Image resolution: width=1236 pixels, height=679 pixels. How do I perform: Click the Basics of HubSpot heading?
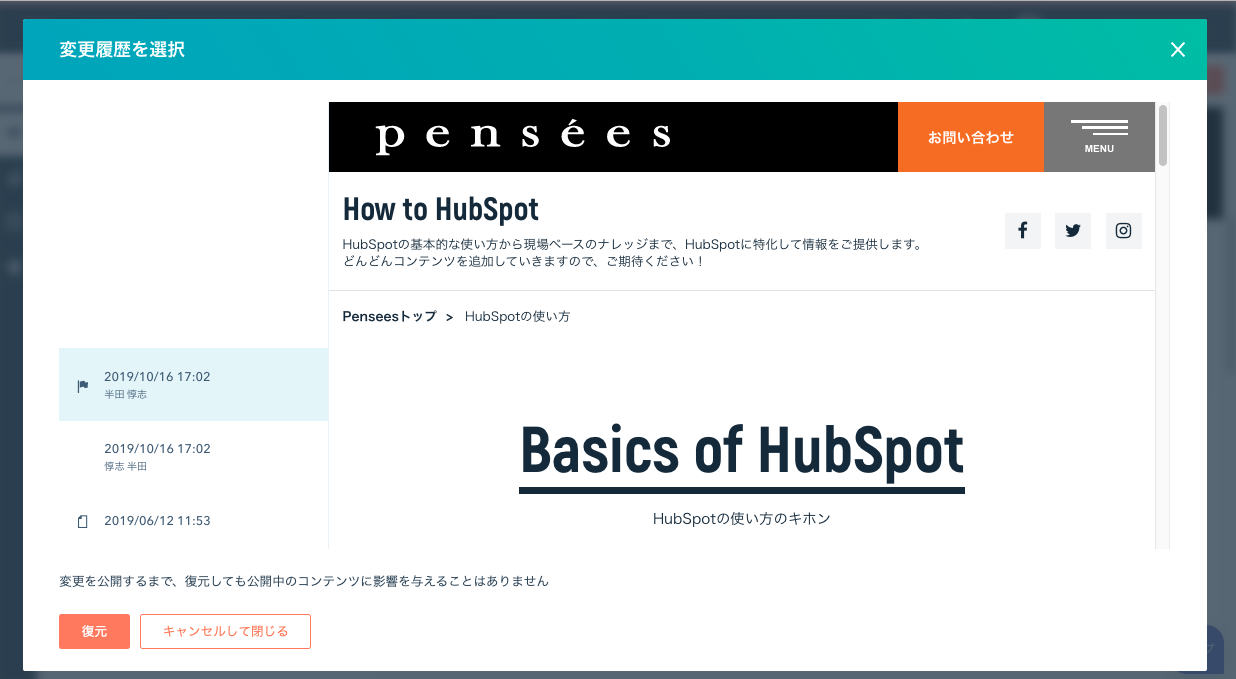(x=741, y=452)
